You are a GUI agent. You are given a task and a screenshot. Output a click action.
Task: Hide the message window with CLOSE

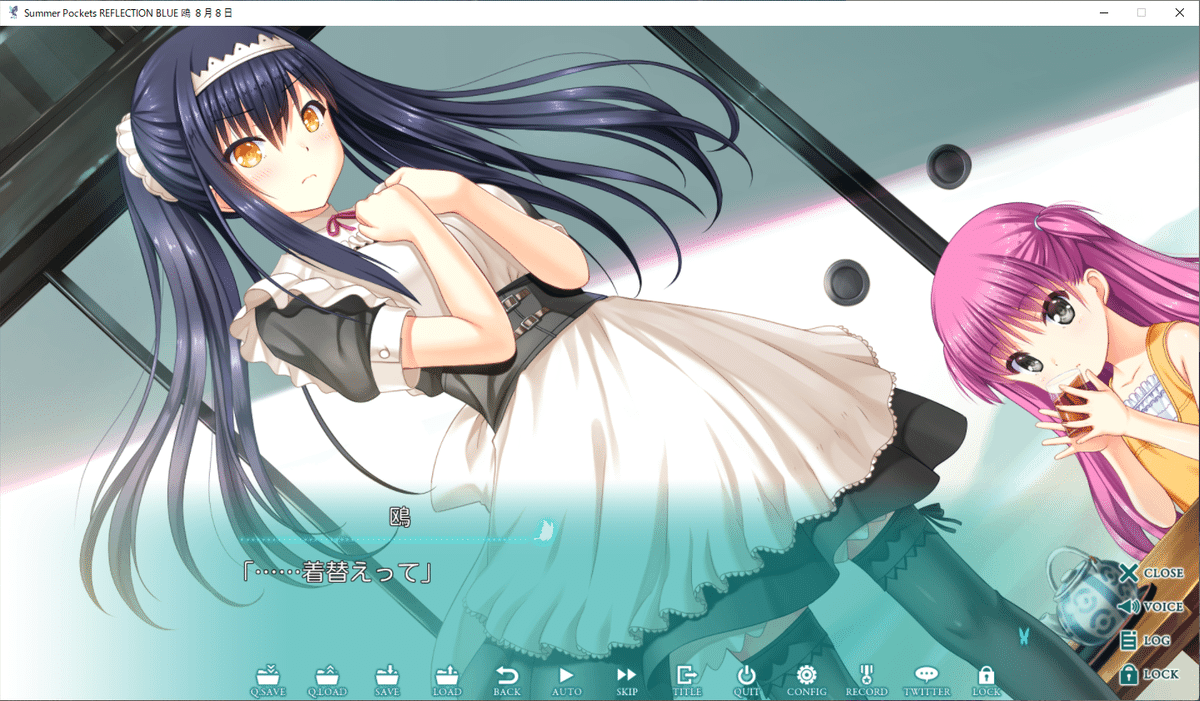[x=1151, y=573]
